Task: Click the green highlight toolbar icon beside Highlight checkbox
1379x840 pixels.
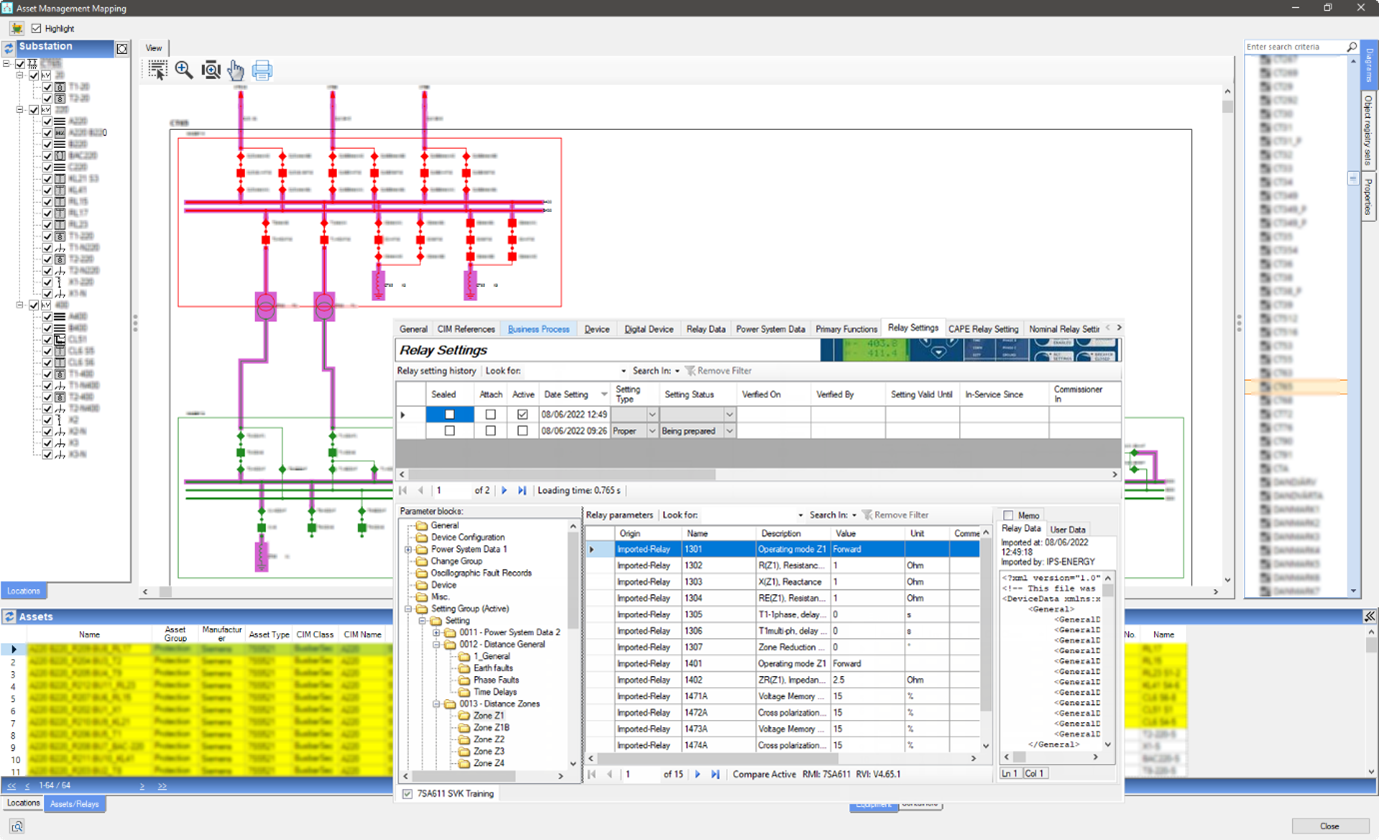Action: point(17,28)
